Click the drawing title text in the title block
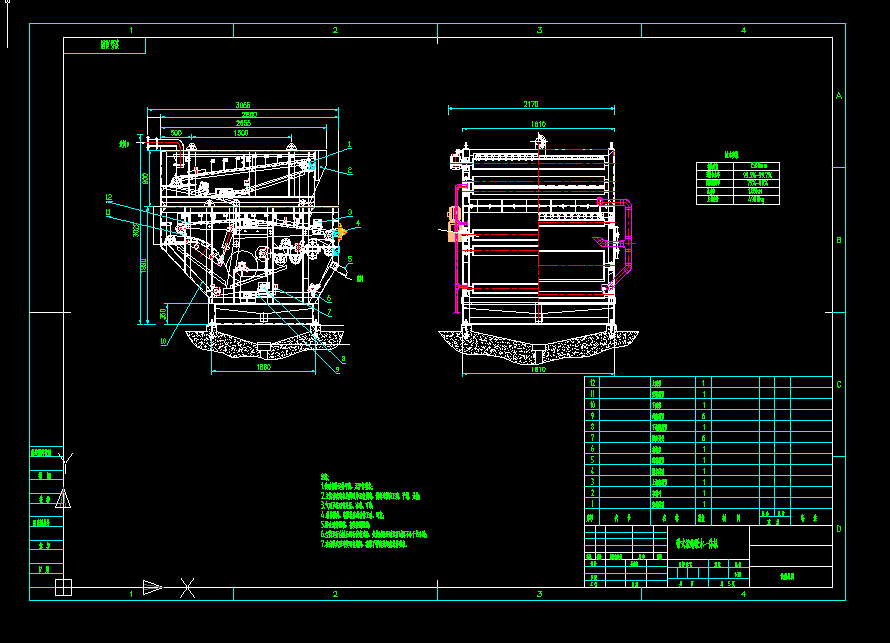This screenshot has height=643, width=890. (x=697, y=544)
